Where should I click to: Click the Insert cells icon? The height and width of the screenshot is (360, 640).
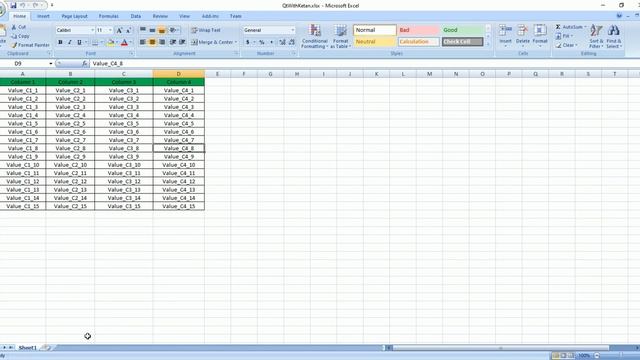pos(505,31)
